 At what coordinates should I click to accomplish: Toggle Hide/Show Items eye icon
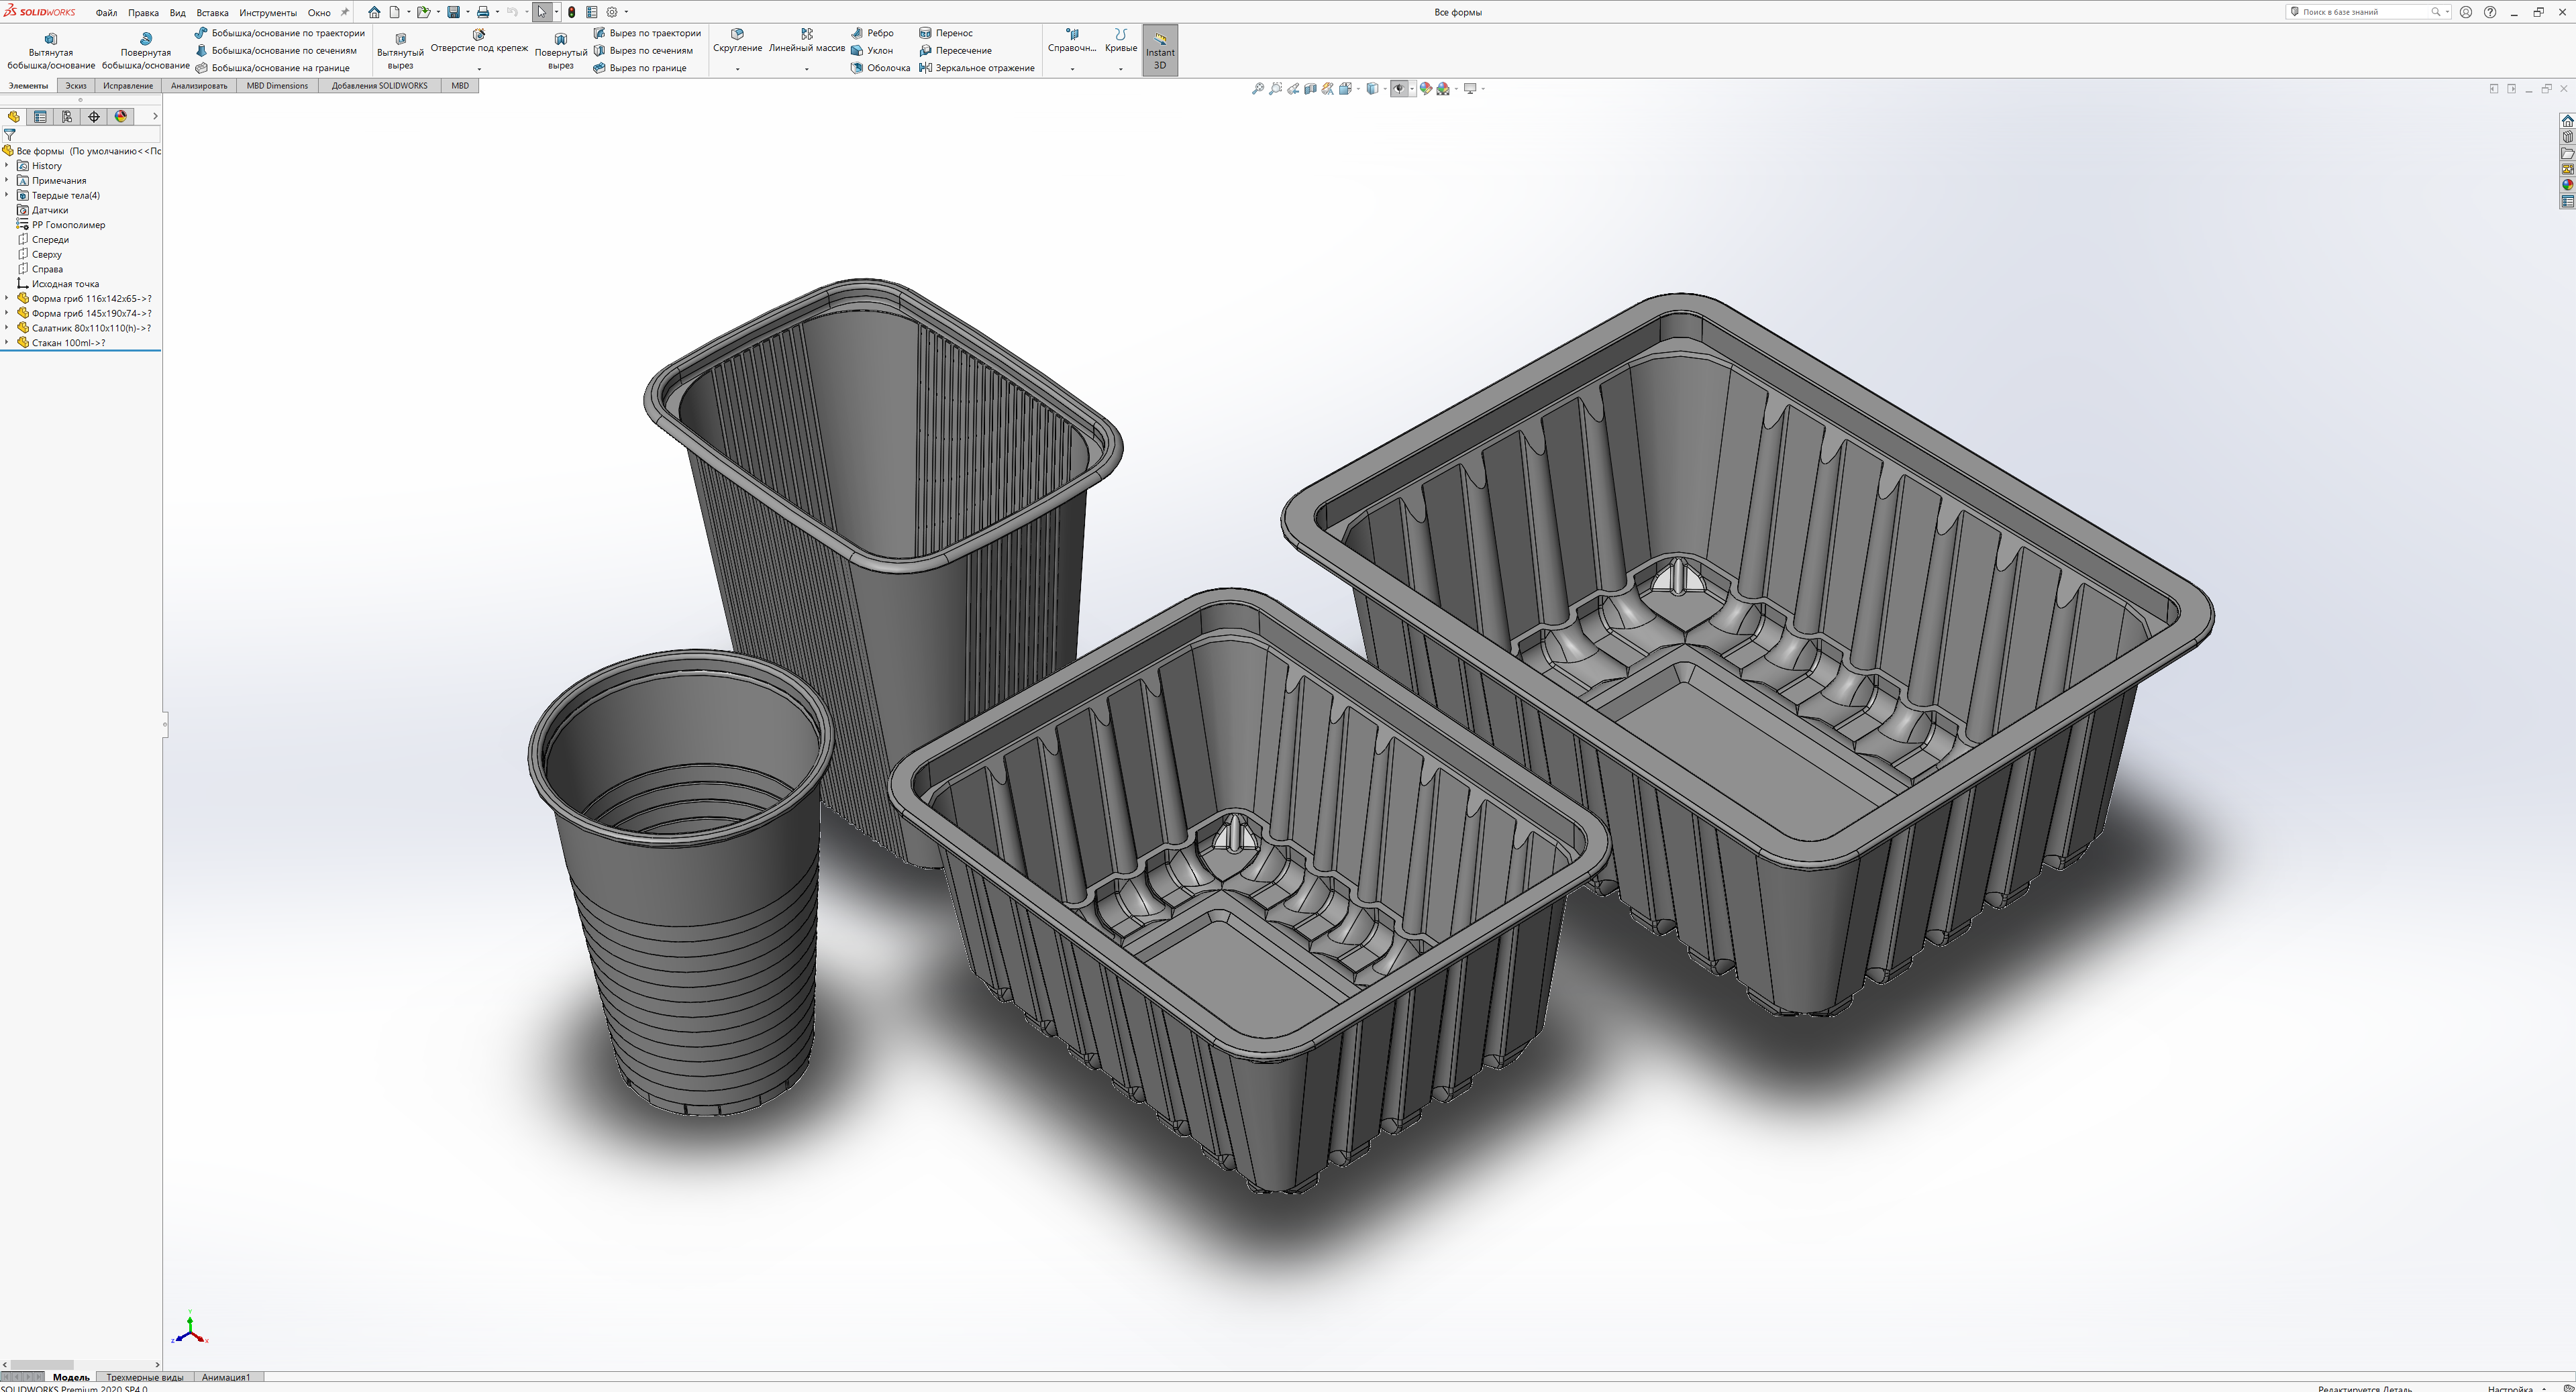(1398, 89)
